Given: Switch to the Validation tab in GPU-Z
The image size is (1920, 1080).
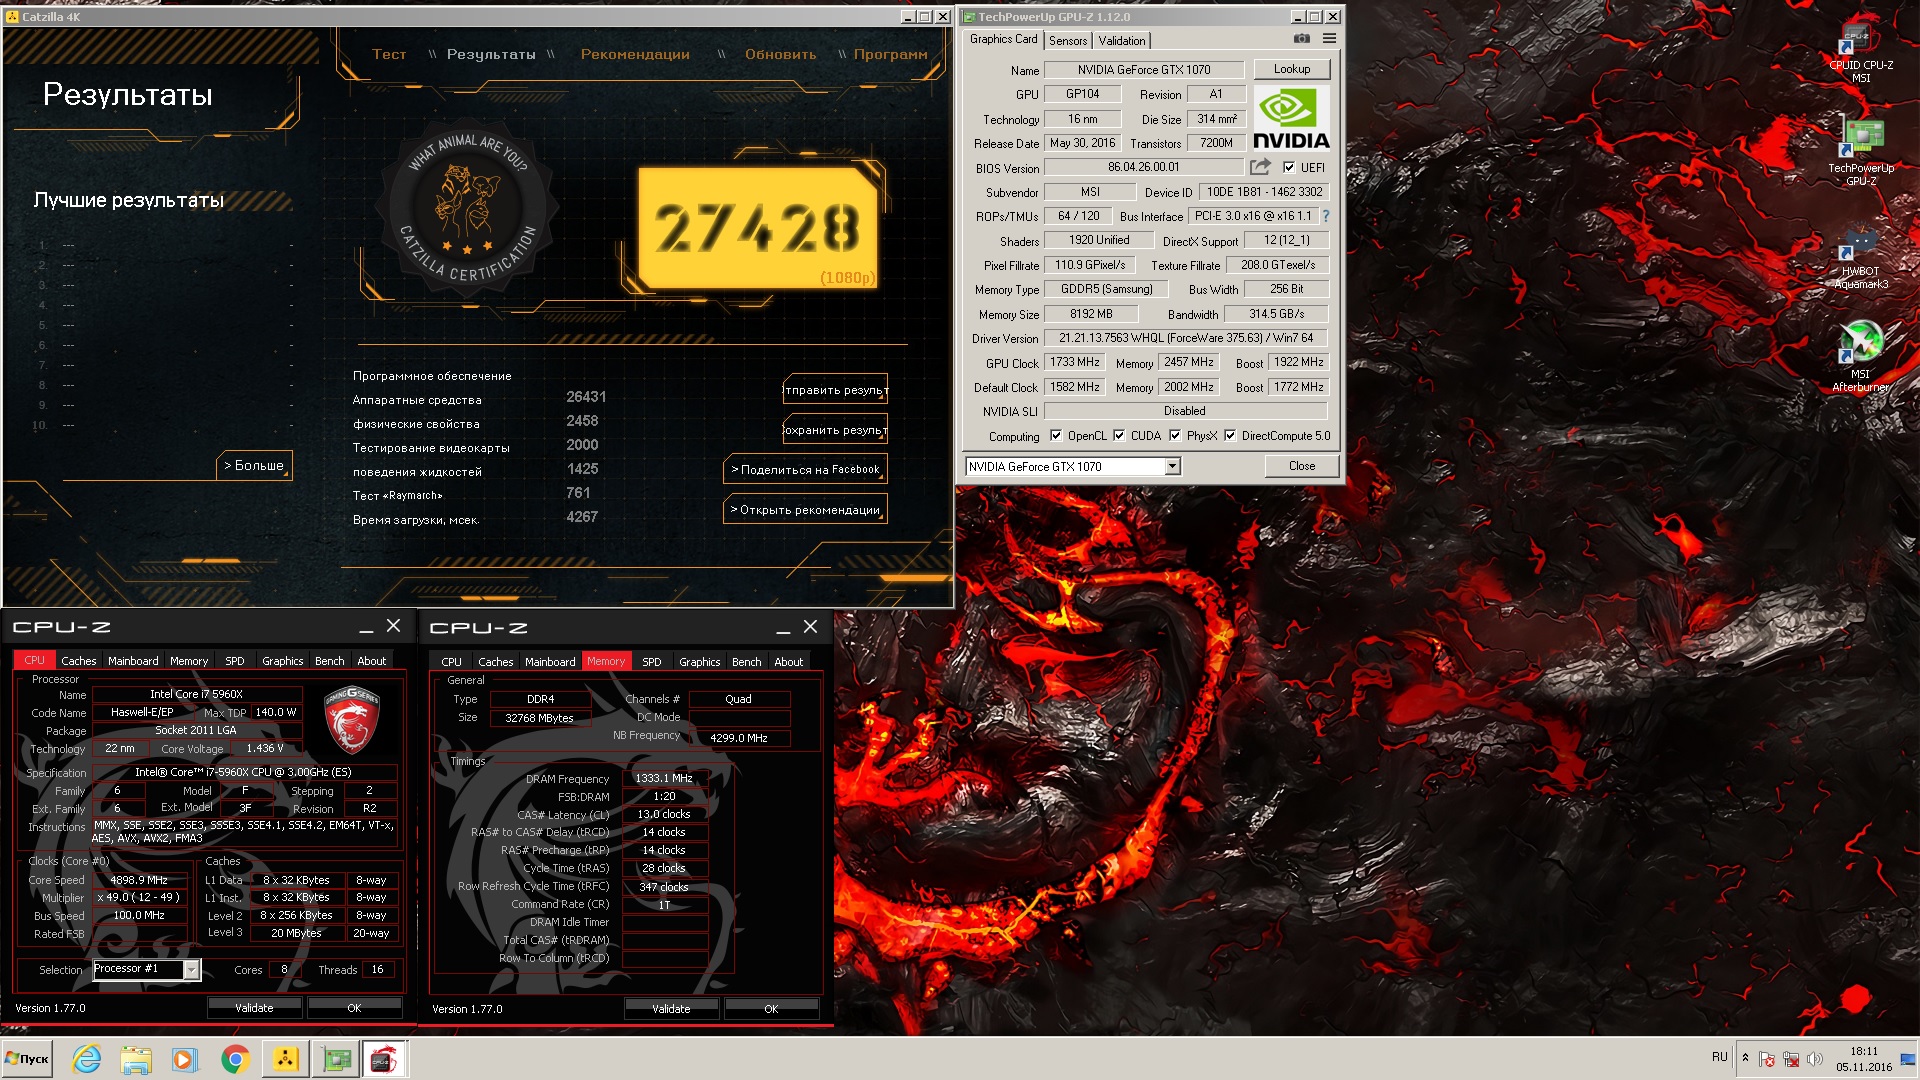Looking at the screenshot, I should [x=1122, y=41].
